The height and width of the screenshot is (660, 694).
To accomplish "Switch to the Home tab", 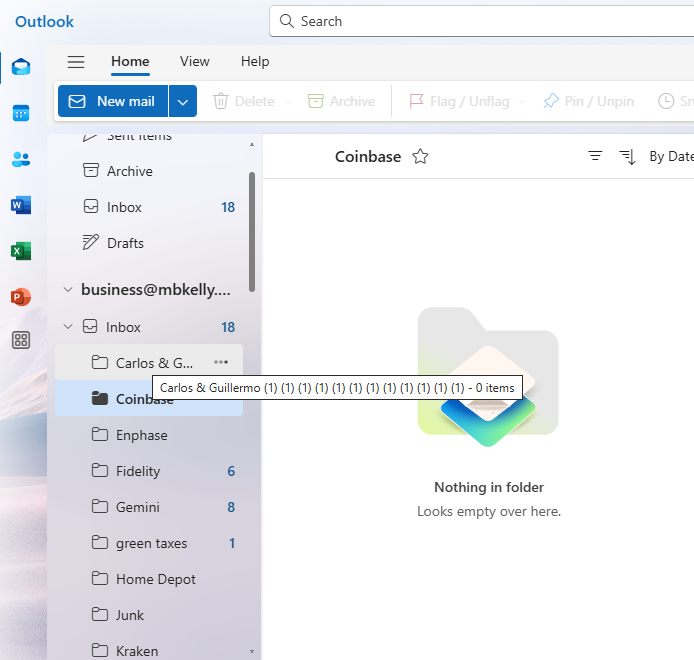I will [x=130, y=62].
